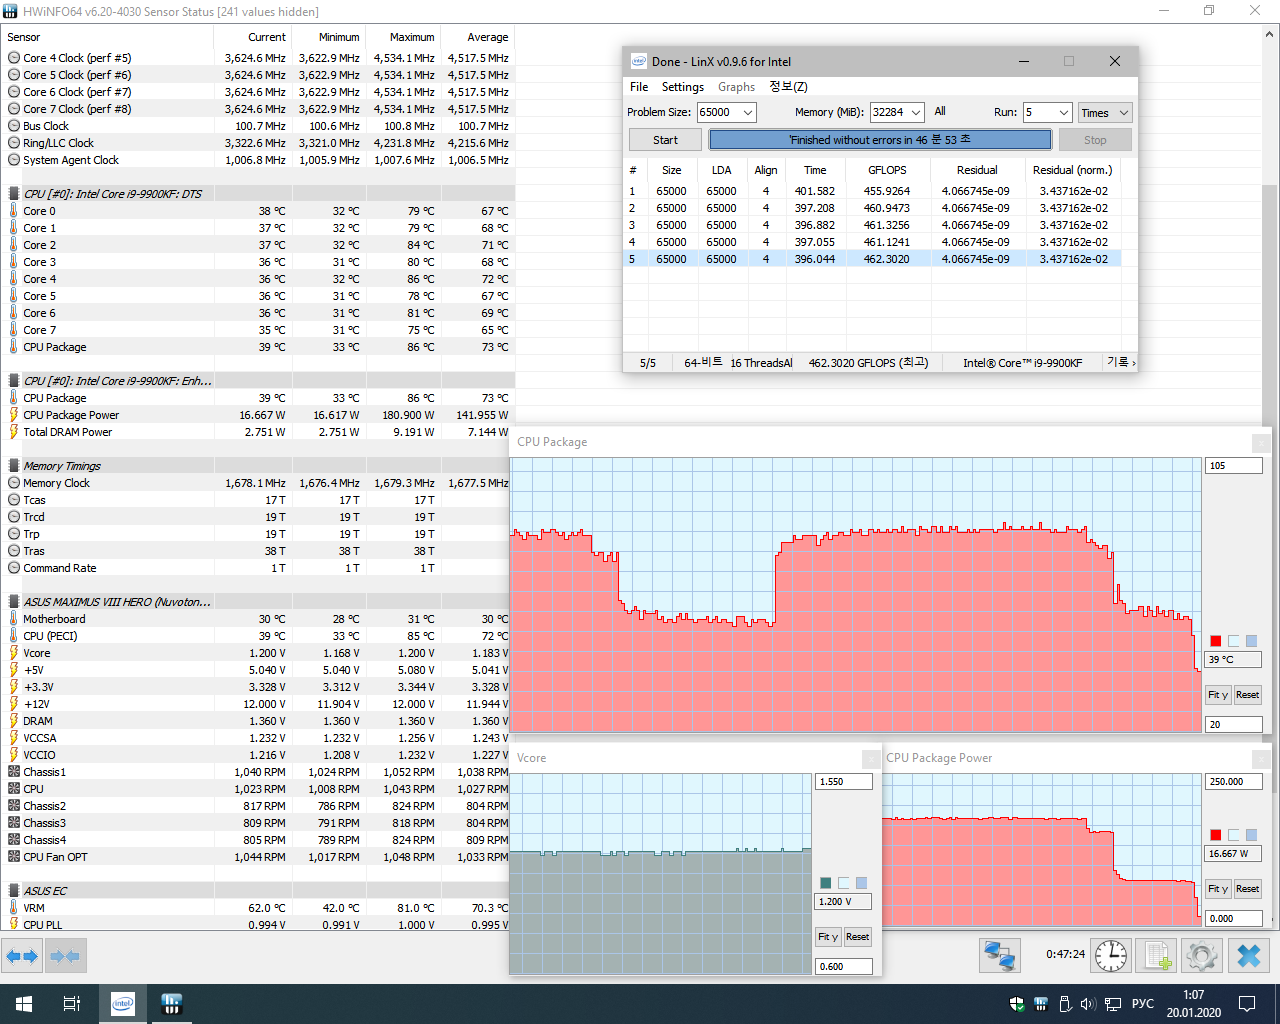
Task: Reset the elapsed time with the clock icon
Action: point(1111,956)
